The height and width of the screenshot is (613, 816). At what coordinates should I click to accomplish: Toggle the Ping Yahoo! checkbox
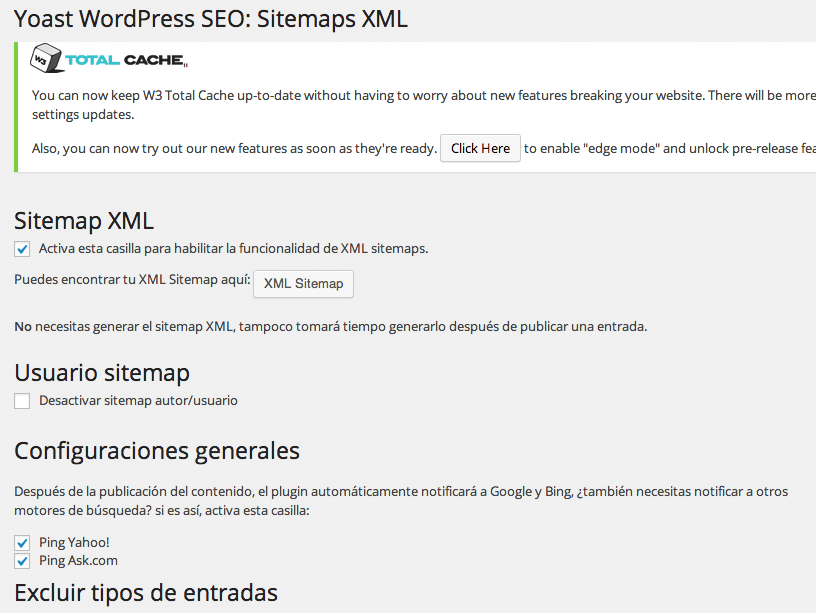click(22, 543)
